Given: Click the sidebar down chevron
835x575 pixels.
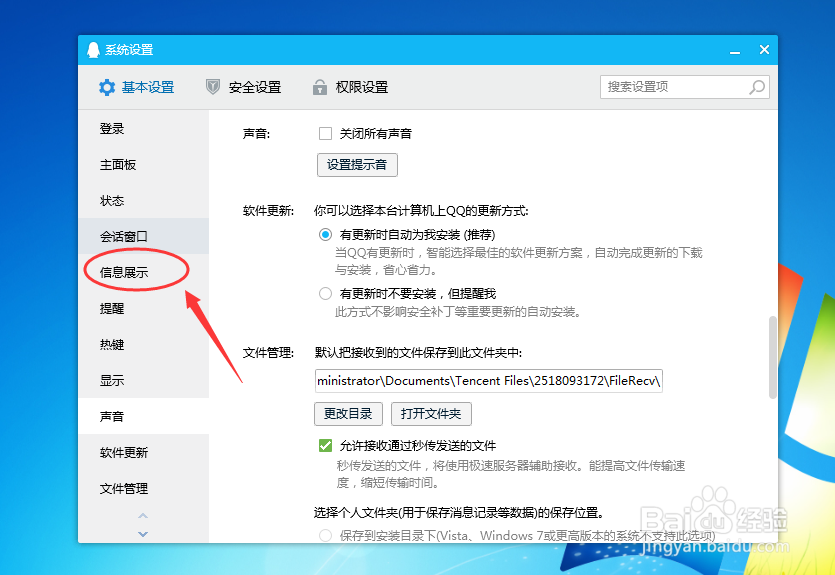Looking at the screenshot, I should (143, 533).
